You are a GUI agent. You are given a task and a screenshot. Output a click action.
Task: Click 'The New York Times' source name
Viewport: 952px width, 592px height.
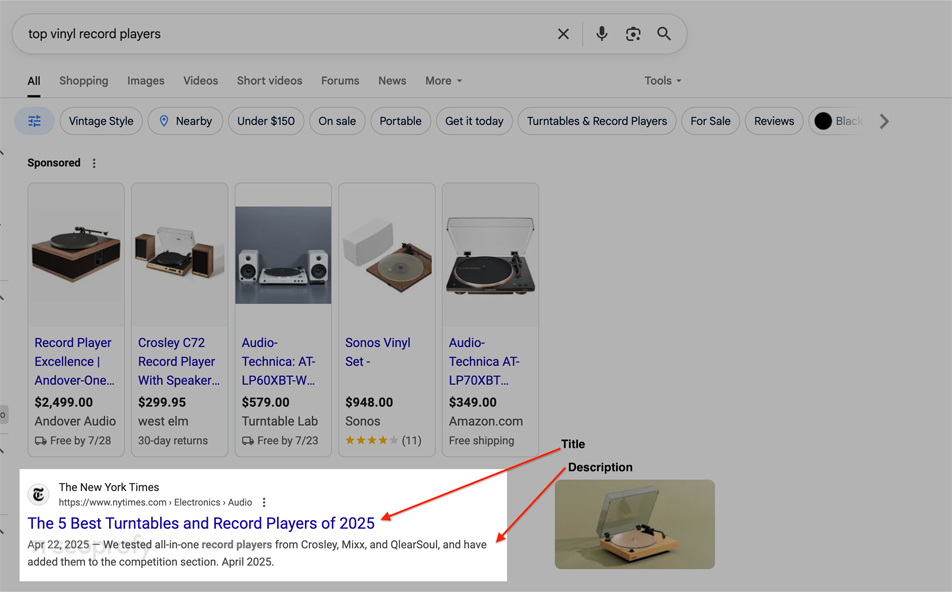pos(109,487)
